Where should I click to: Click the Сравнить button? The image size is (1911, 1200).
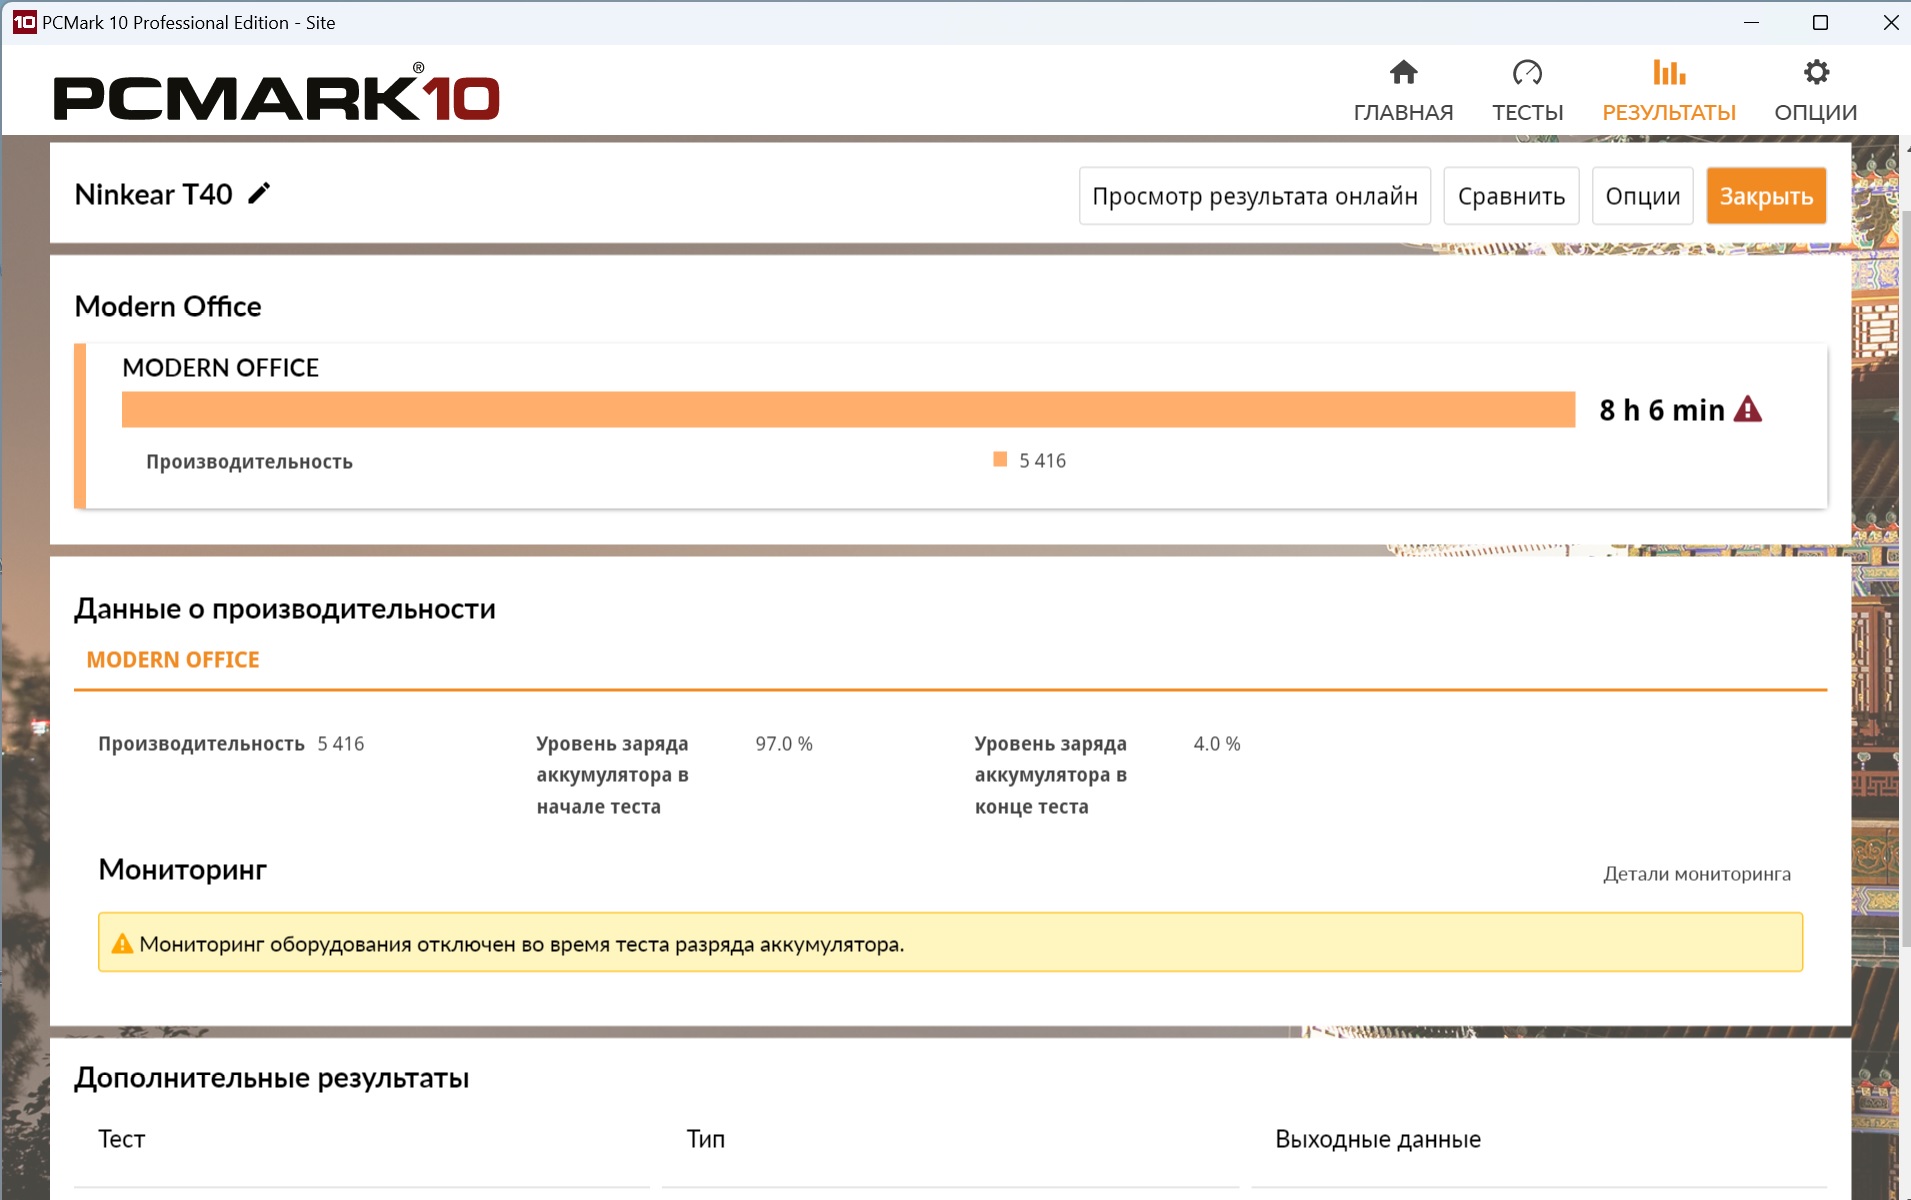point(1511,196)
